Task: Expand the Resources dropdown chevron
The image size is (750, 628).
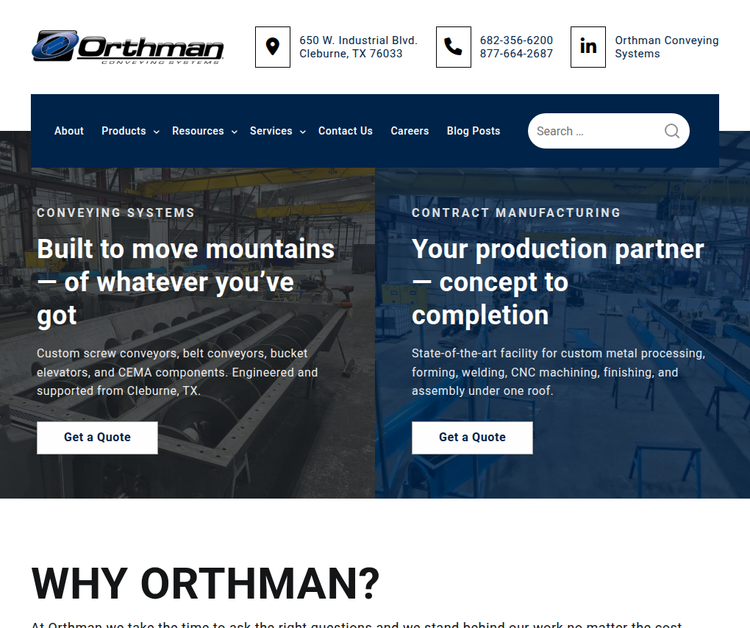Action: coord(234,132)
